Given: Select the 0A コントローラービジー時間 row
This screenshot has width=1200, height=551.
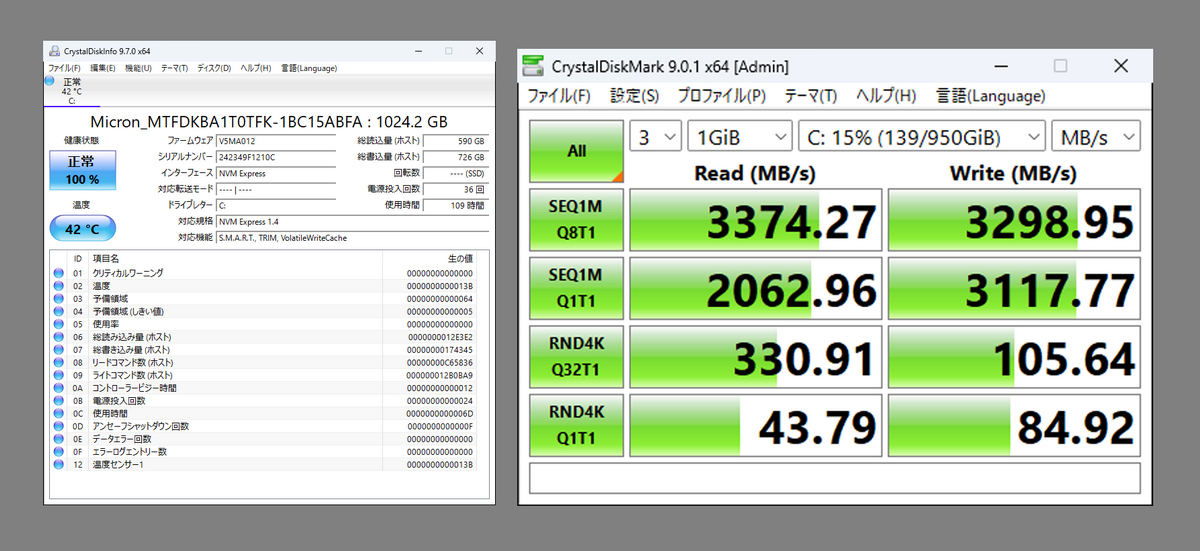Looking at the screenshot, I should coord(264,388).
